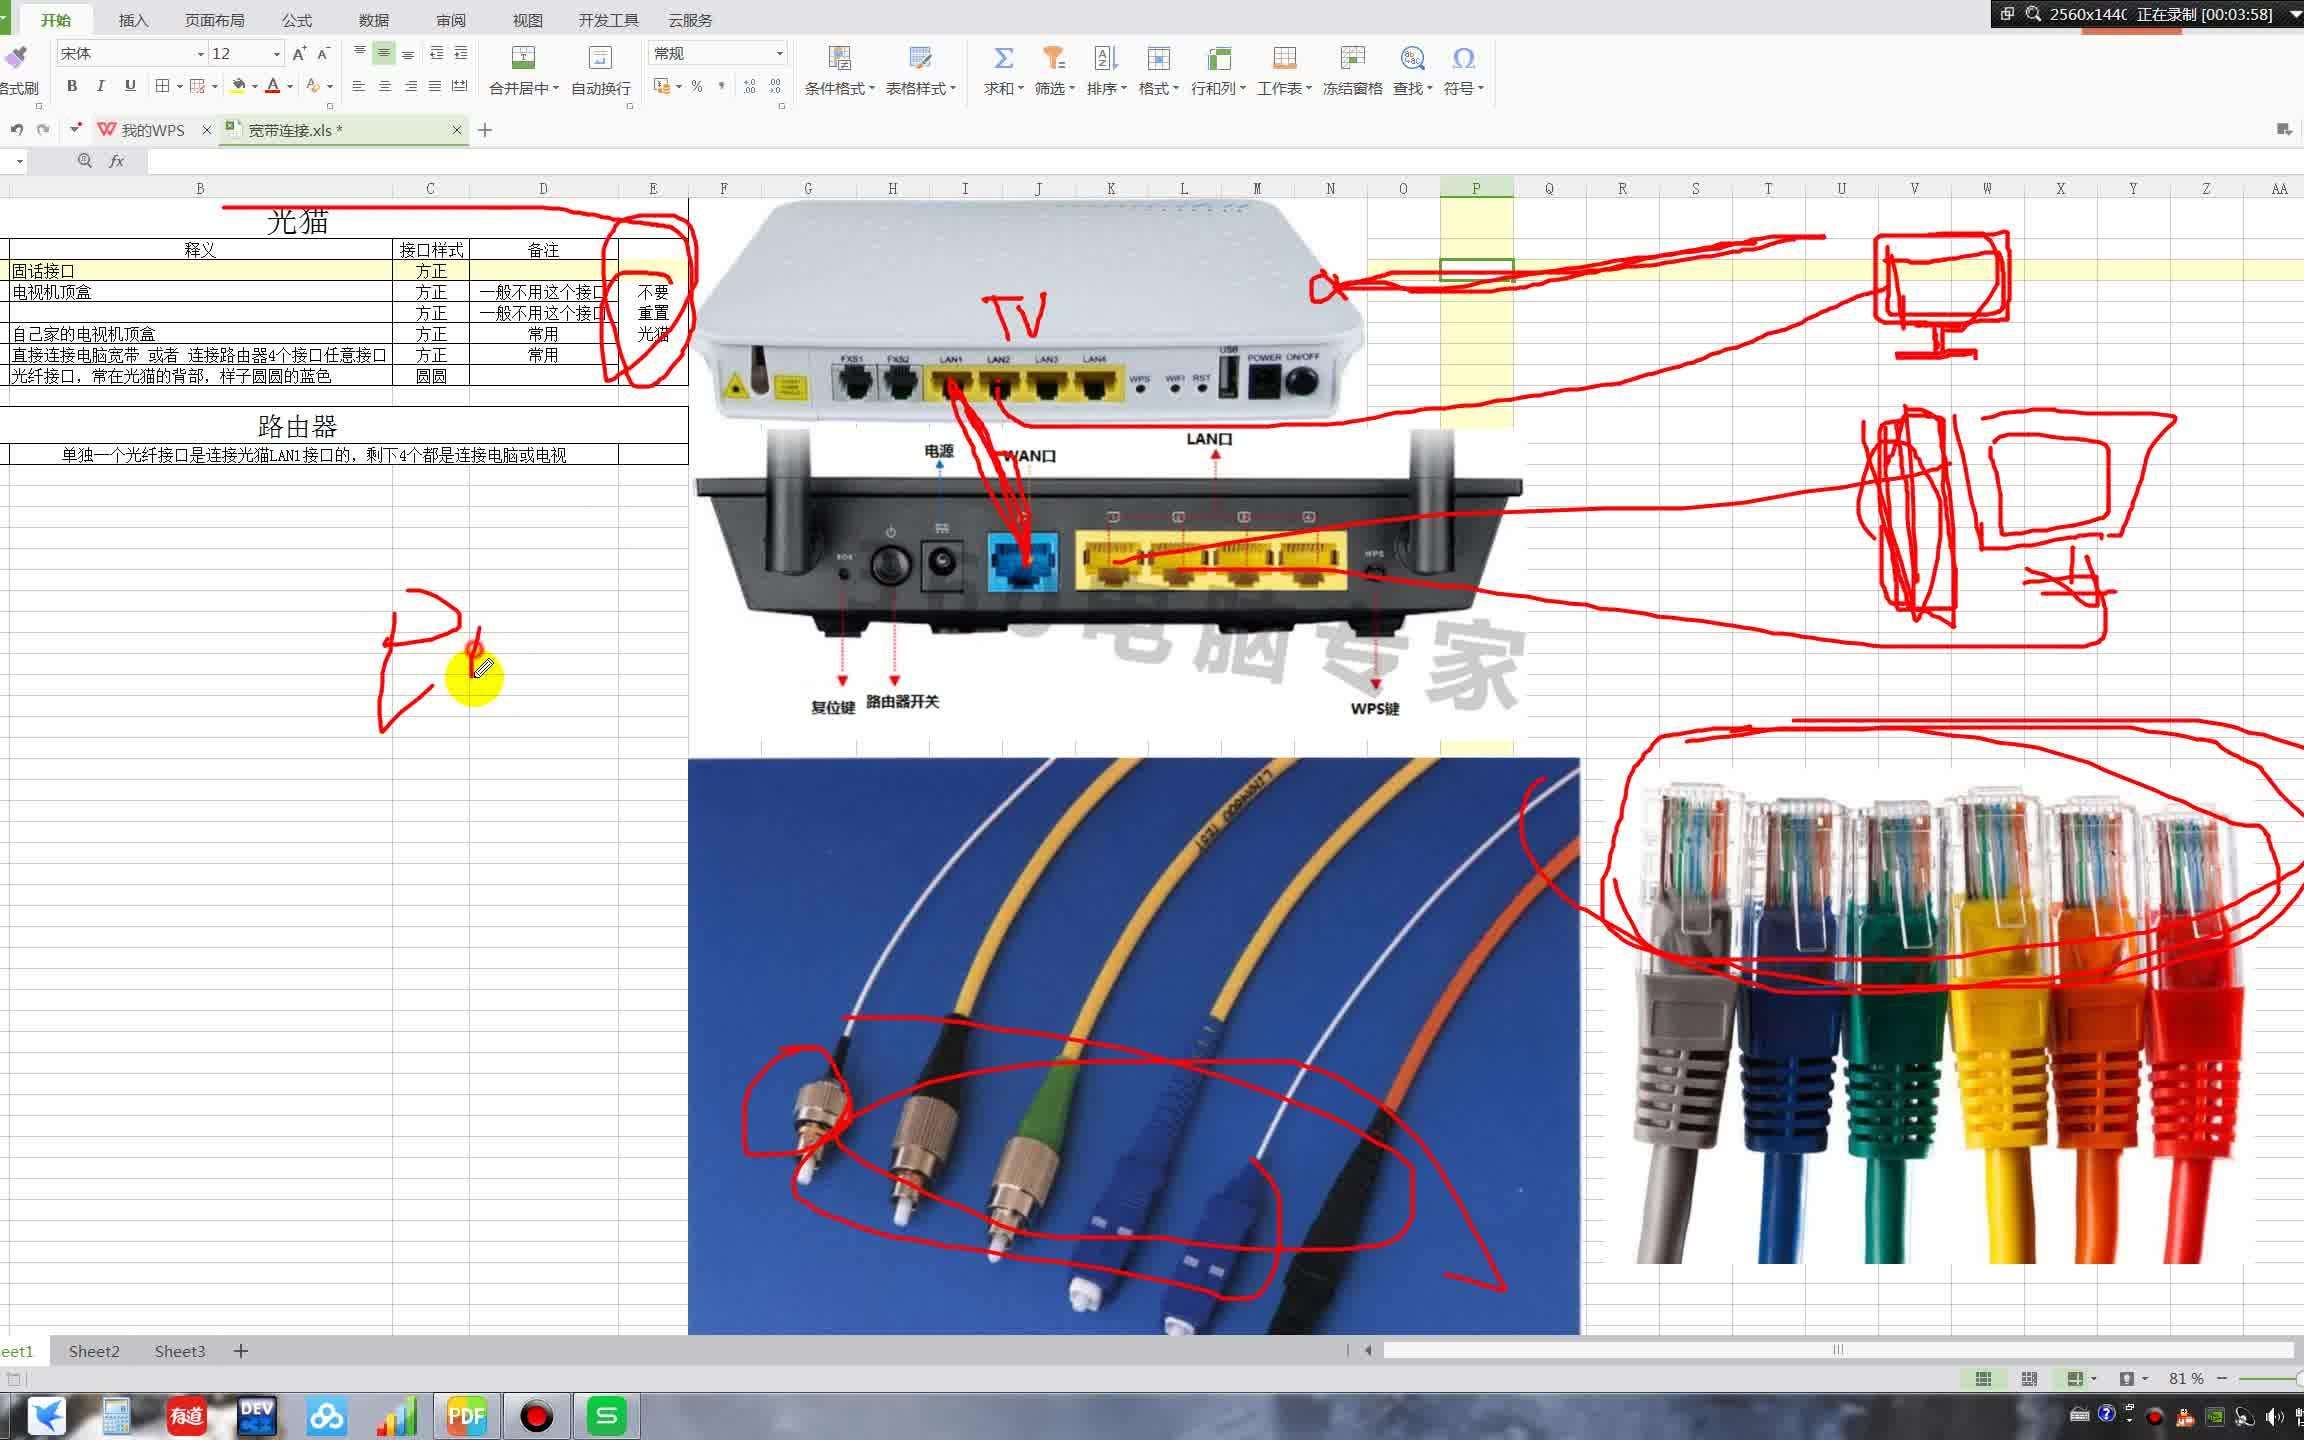Click the Find magnifier icon
Screen dimensions: 2304x1440
point(1412,58)
